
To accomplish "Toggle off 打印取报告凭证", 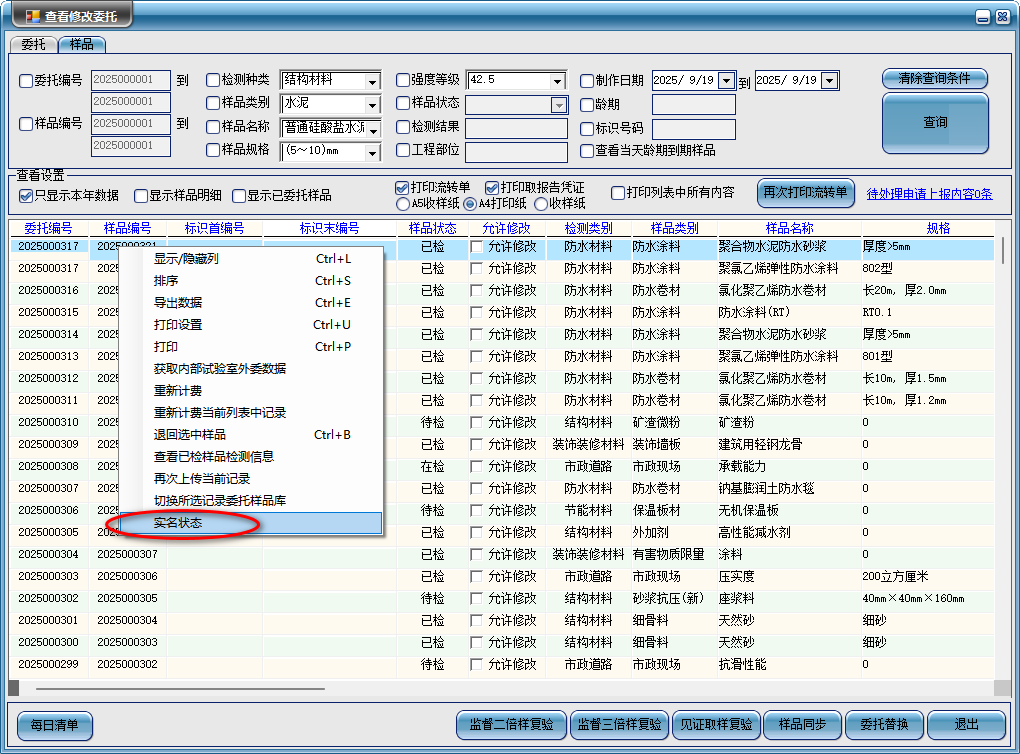I will click(x=491, y=187).
